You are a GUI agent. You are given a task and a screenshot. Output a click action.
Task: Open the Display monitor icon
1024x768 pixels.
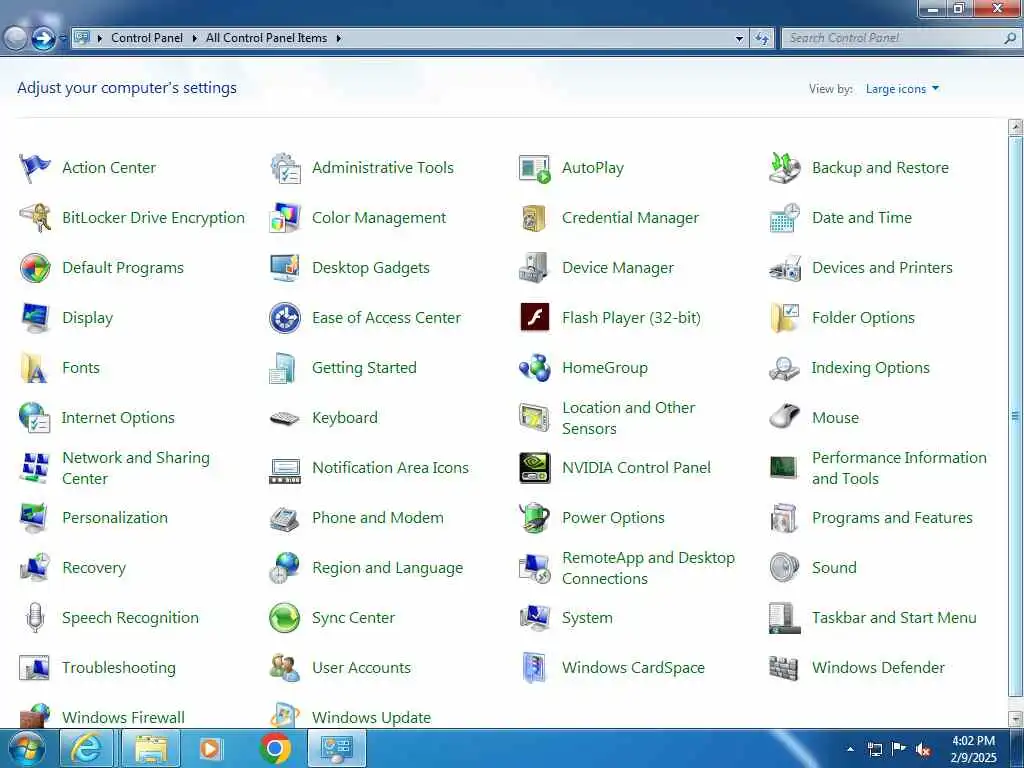point(35,318)
